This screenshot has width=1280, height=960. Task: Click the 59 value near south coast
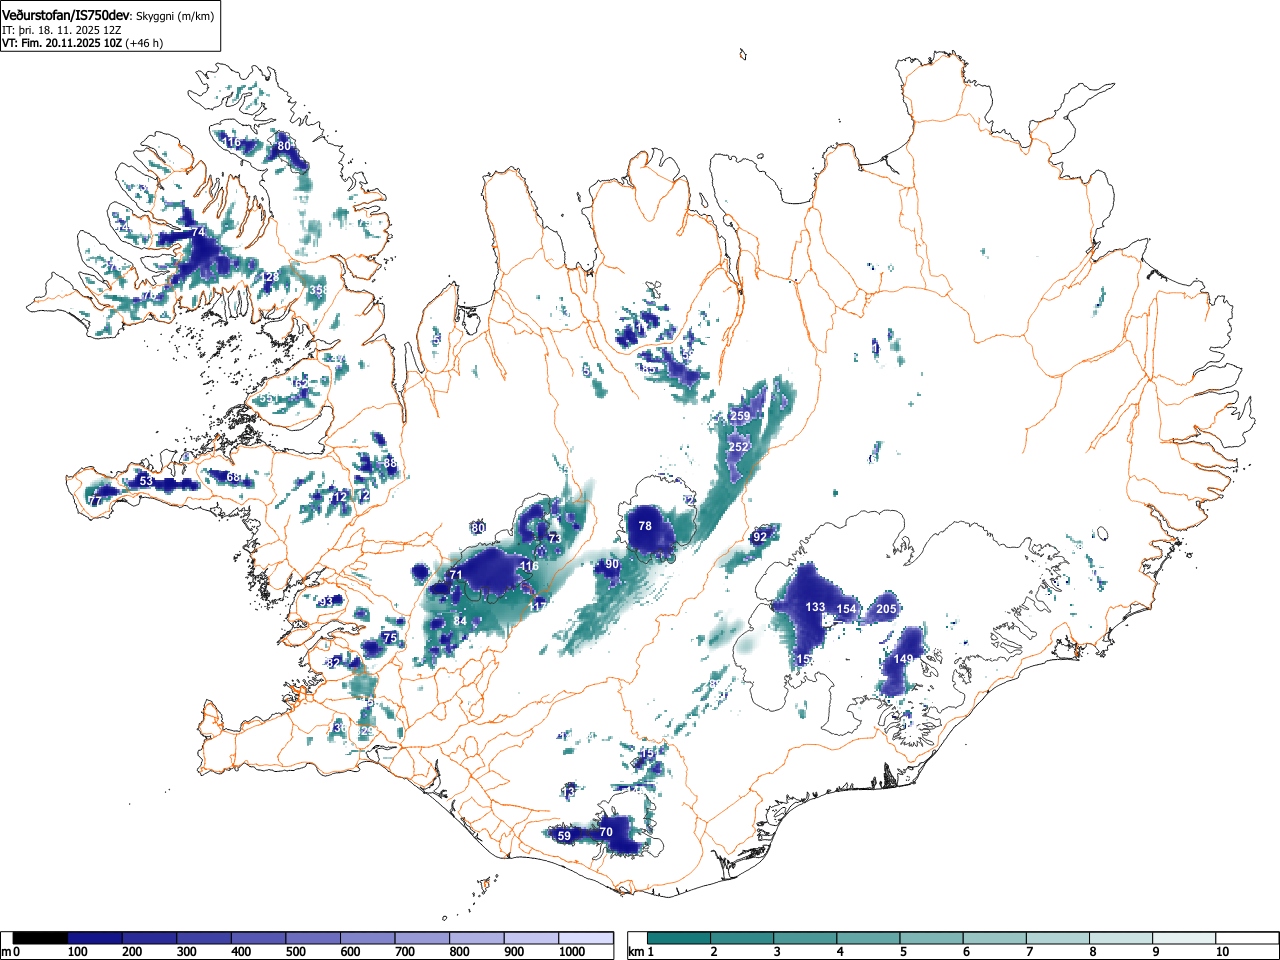coord(564,836)
